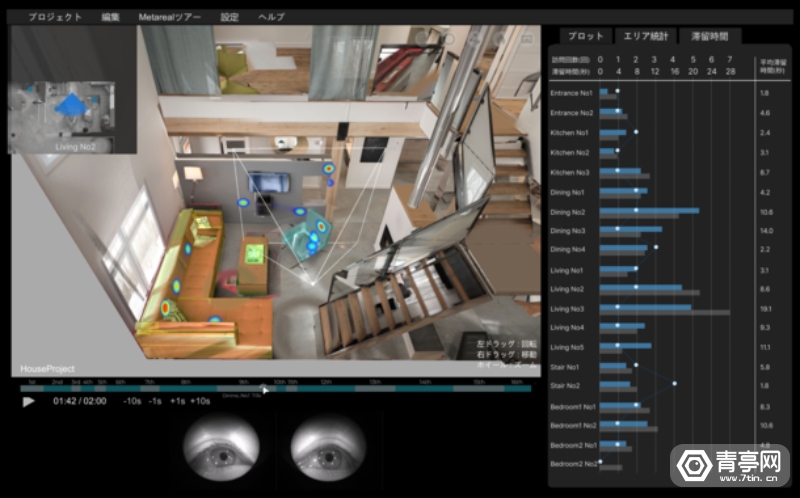
Task: Step forward one second with +1s
Action: click(x=177, y=401)
